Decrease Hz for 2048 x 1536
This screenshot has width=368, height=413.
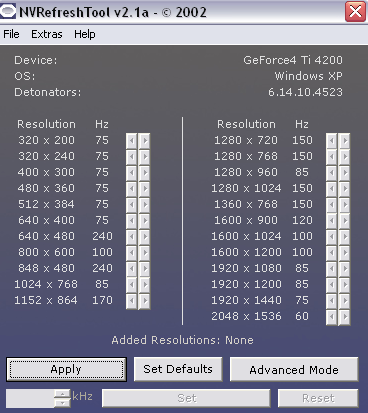(x=332, y=317)
